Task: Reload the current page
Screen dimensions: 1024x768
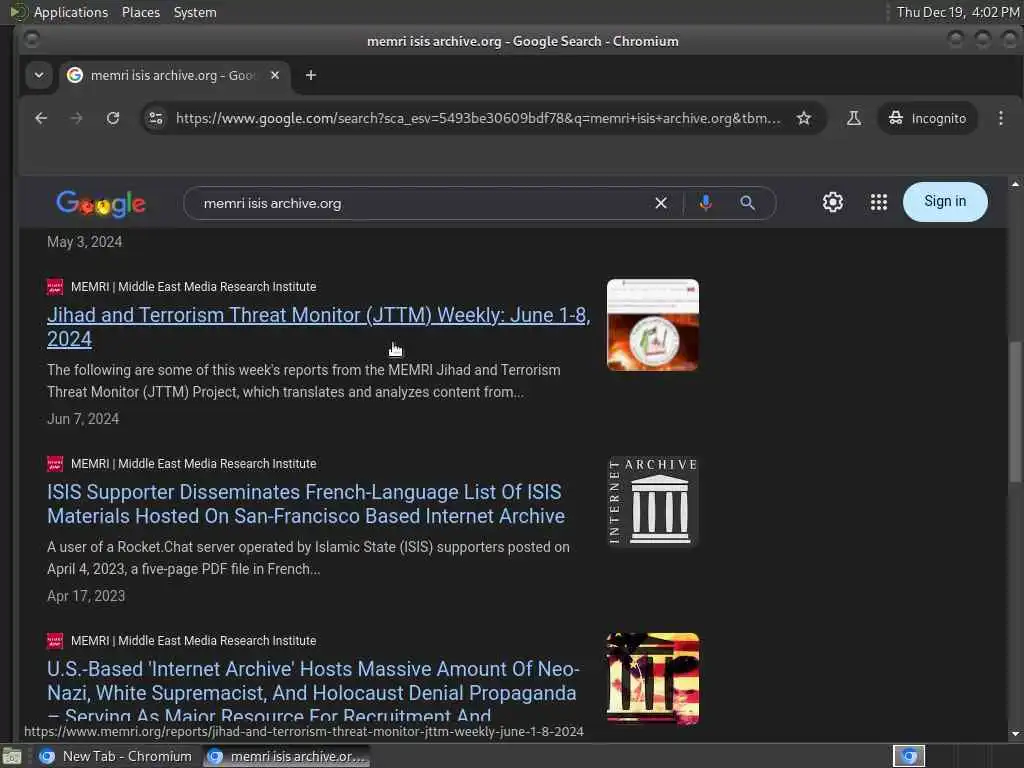Action: point(113,118)
